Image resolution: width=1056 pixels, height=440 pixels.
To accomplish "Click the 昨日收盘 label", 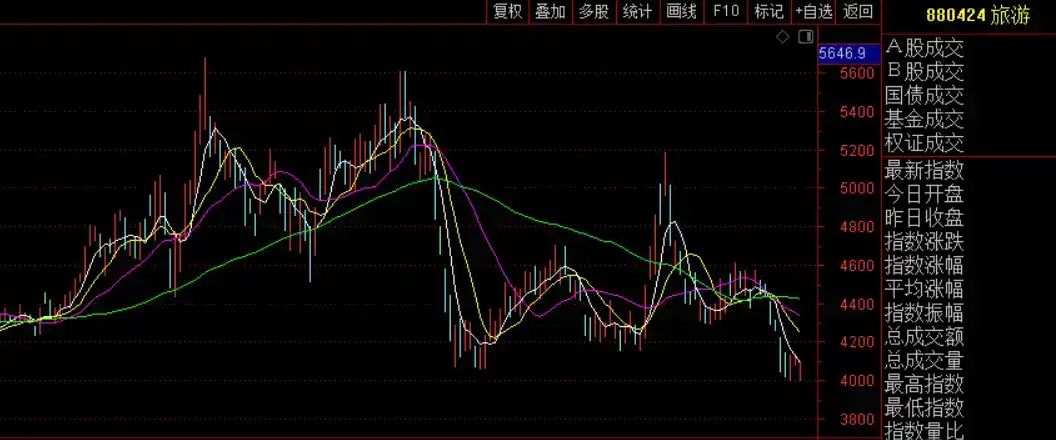I will 924,218.
